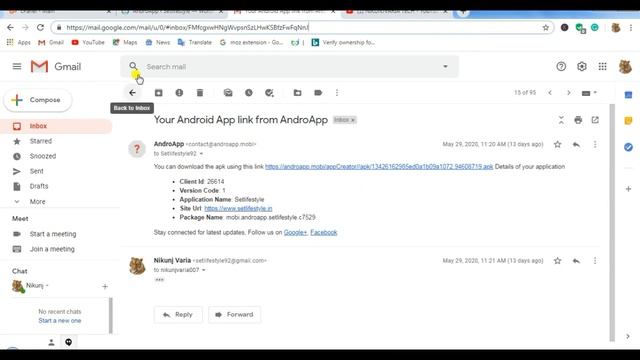Show details of AndroApp recipients dropdown
Viewport: 640px width, 360px height.
click(201, 154)
